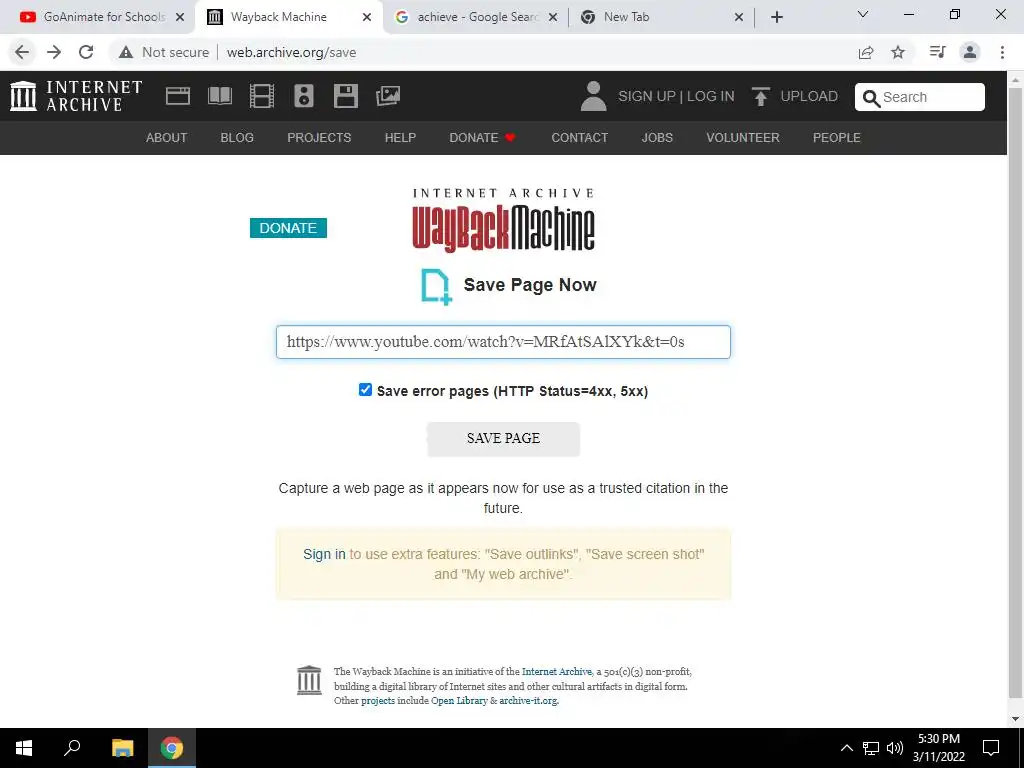Show hidden system tray icons
Screen dimensions: 1024x768
(846, 748)
